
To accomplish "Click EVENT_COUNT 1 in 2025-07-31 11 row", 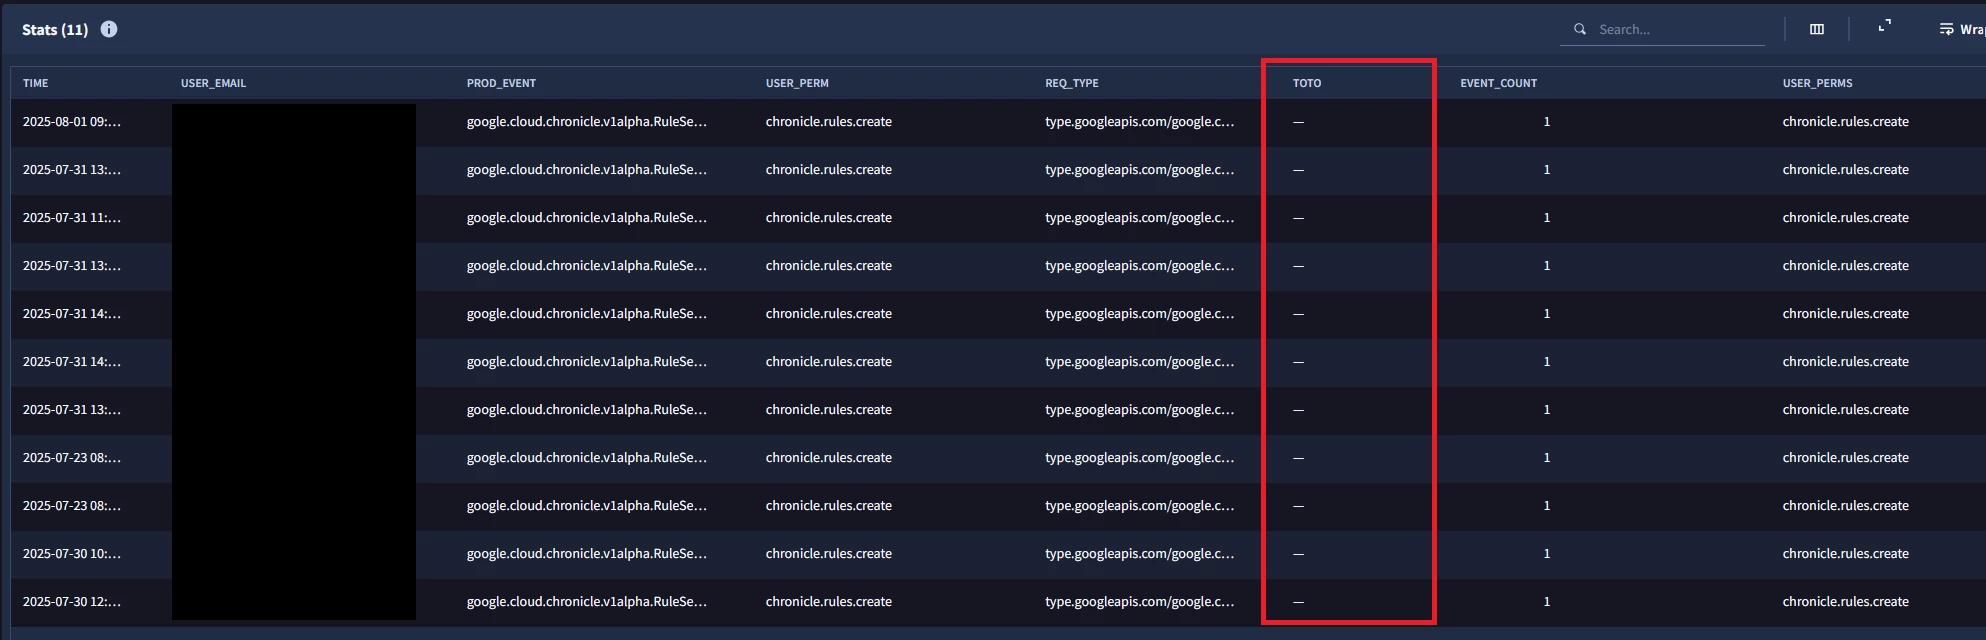I will (x=1547, y=218).
